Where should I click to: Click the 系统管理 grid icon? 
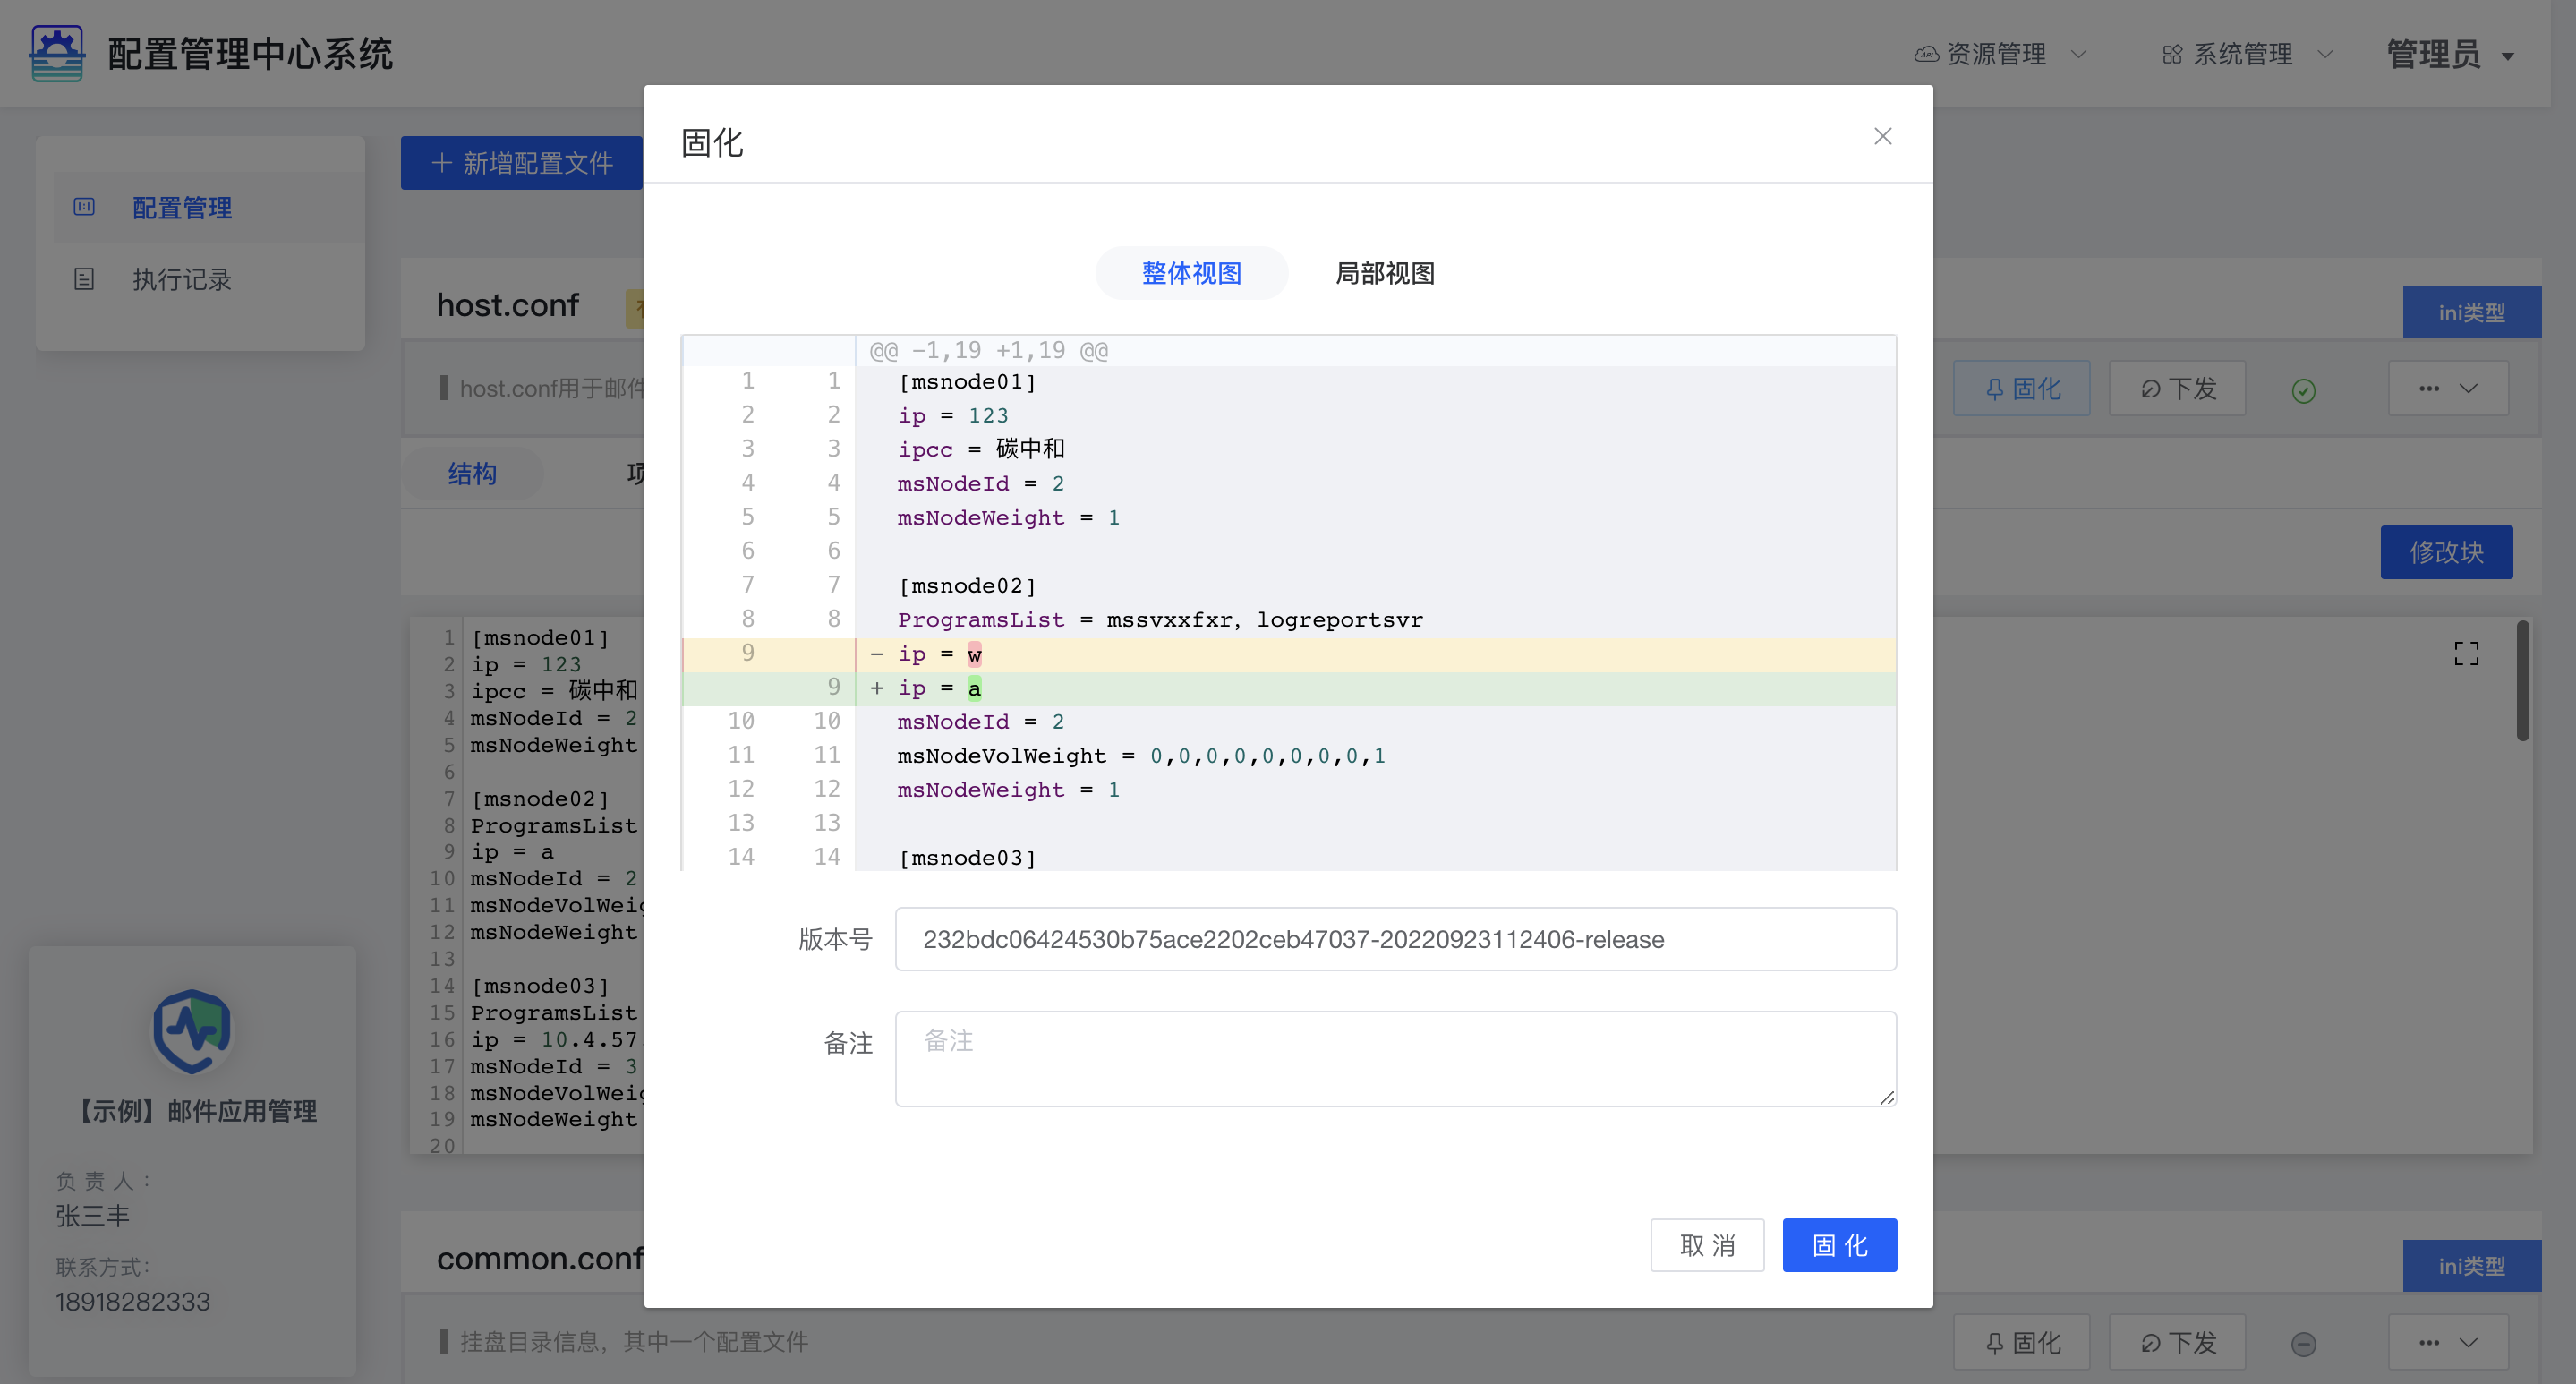[2172, 54]
